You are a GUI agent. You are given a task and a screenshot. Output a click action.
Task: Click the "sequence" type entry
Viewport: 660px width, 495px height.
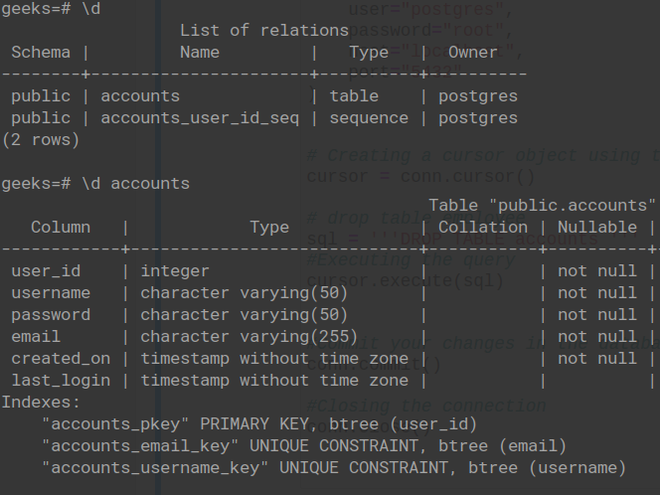pos(369,118)
